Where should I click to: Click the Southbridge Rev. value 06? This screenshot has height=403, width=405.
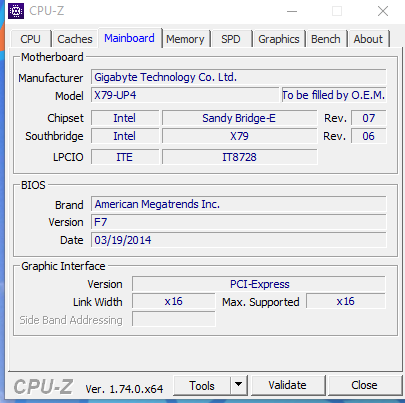click(x=369, y=136)
